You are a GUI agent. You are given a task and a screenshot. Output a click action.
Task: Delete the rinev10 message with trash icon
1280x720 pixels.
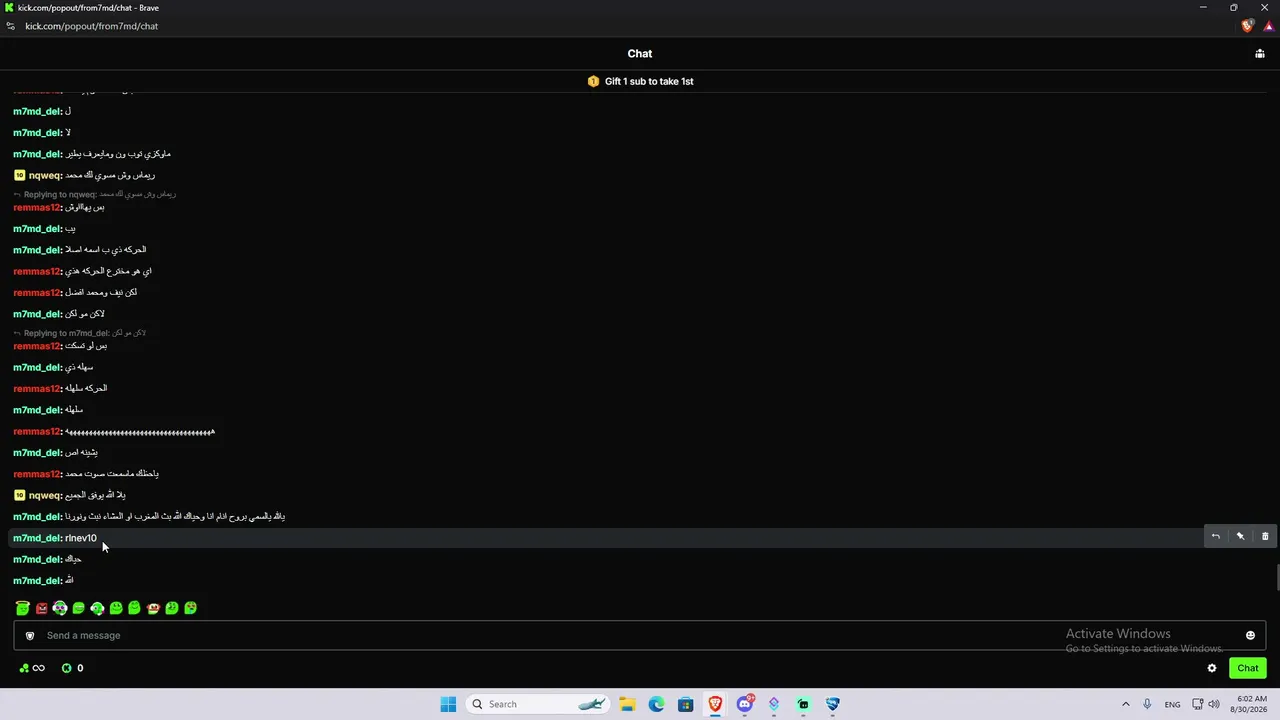pyautogui.click(x=1265, y=537)
